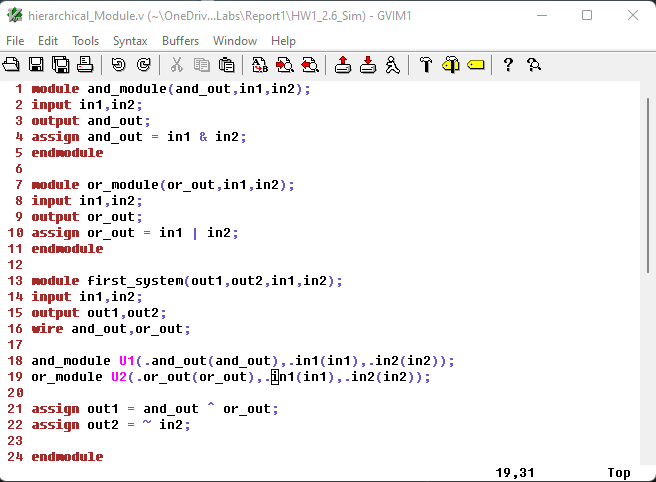Click the Save All files icon

[x=60, y=65]
